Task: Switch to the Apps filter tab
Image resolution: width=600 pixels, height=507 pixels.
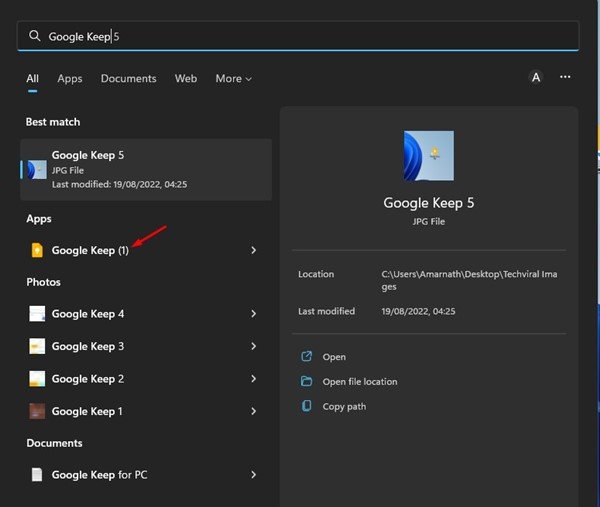Action: [70, 79]
